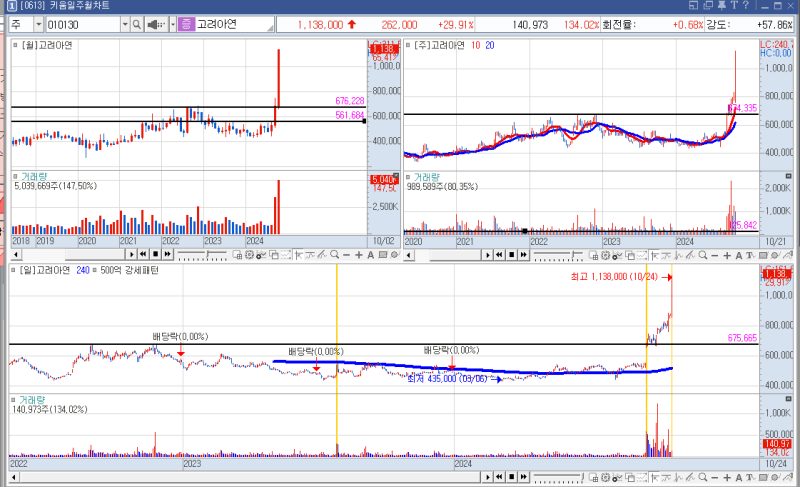Click daily chart zoom slider

(x=558, y=477)
